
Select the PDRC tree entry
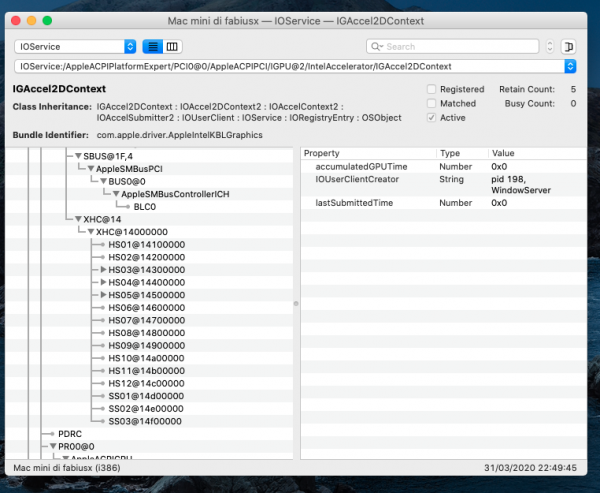pos(70,434)
